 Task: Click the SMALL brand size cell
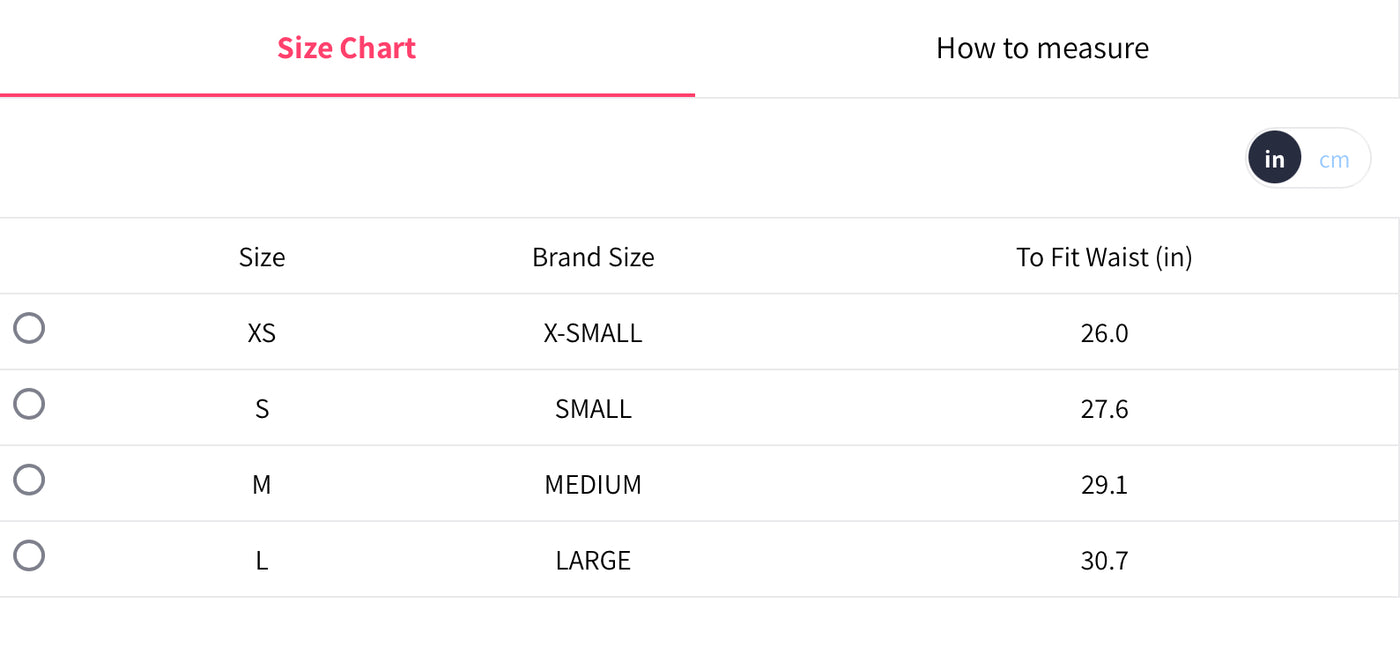593,409
